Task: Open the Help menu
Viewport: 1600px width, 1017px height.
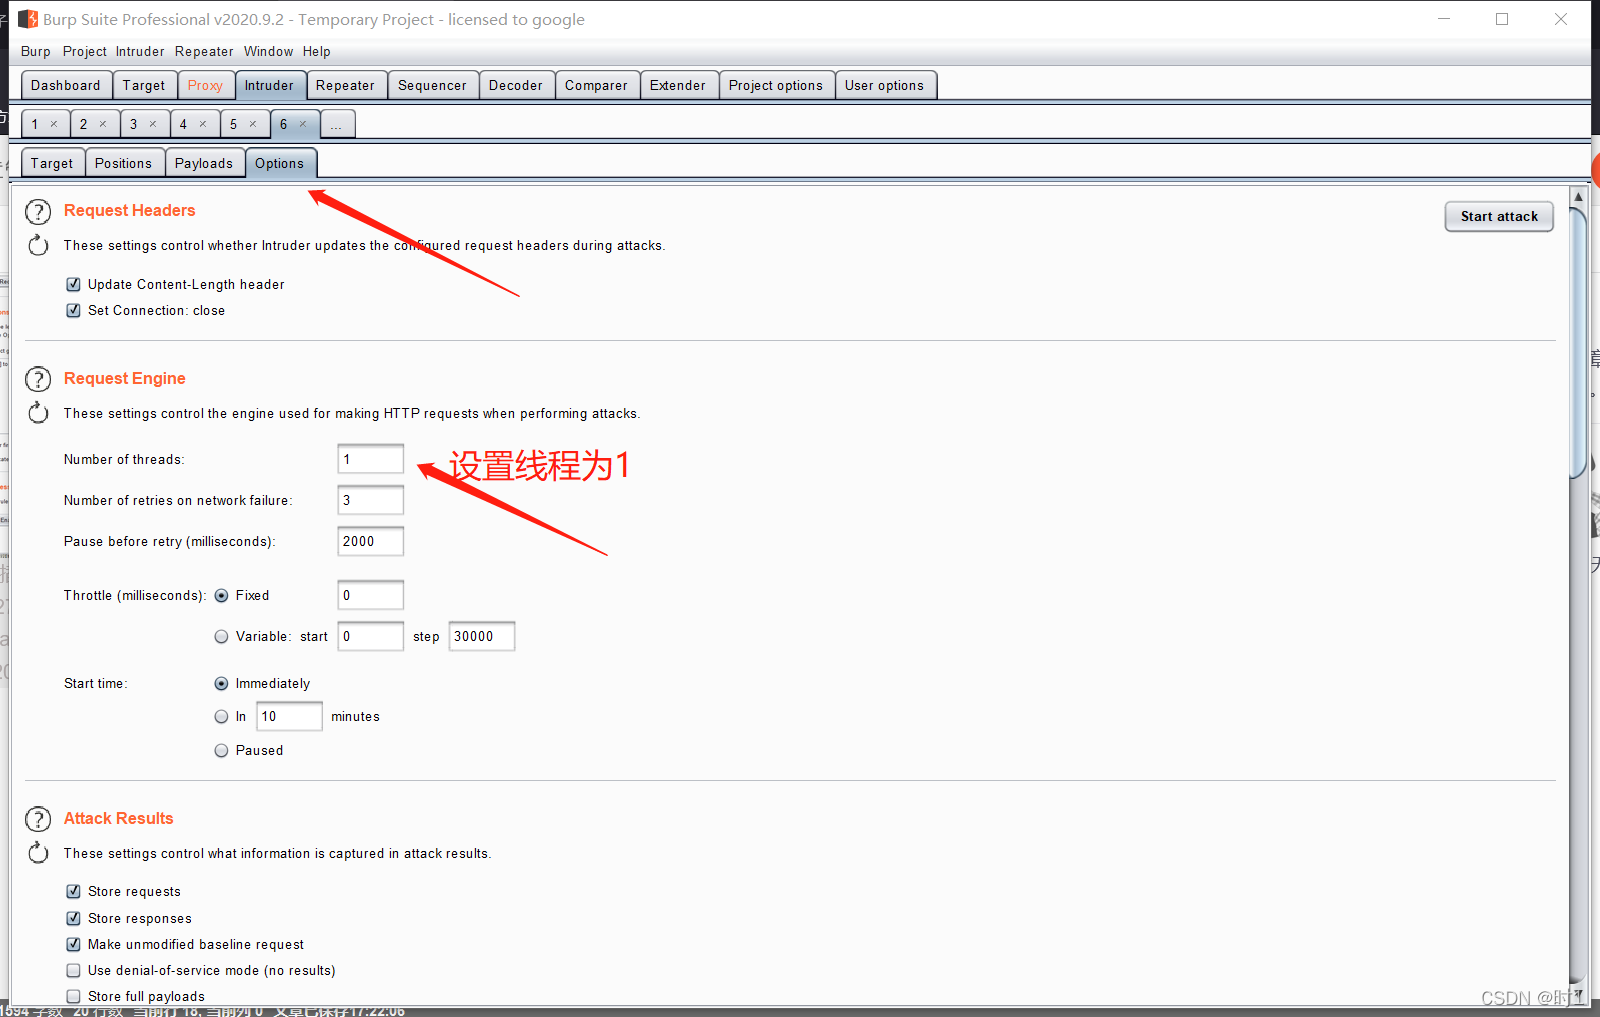Action: pos(316,51)
